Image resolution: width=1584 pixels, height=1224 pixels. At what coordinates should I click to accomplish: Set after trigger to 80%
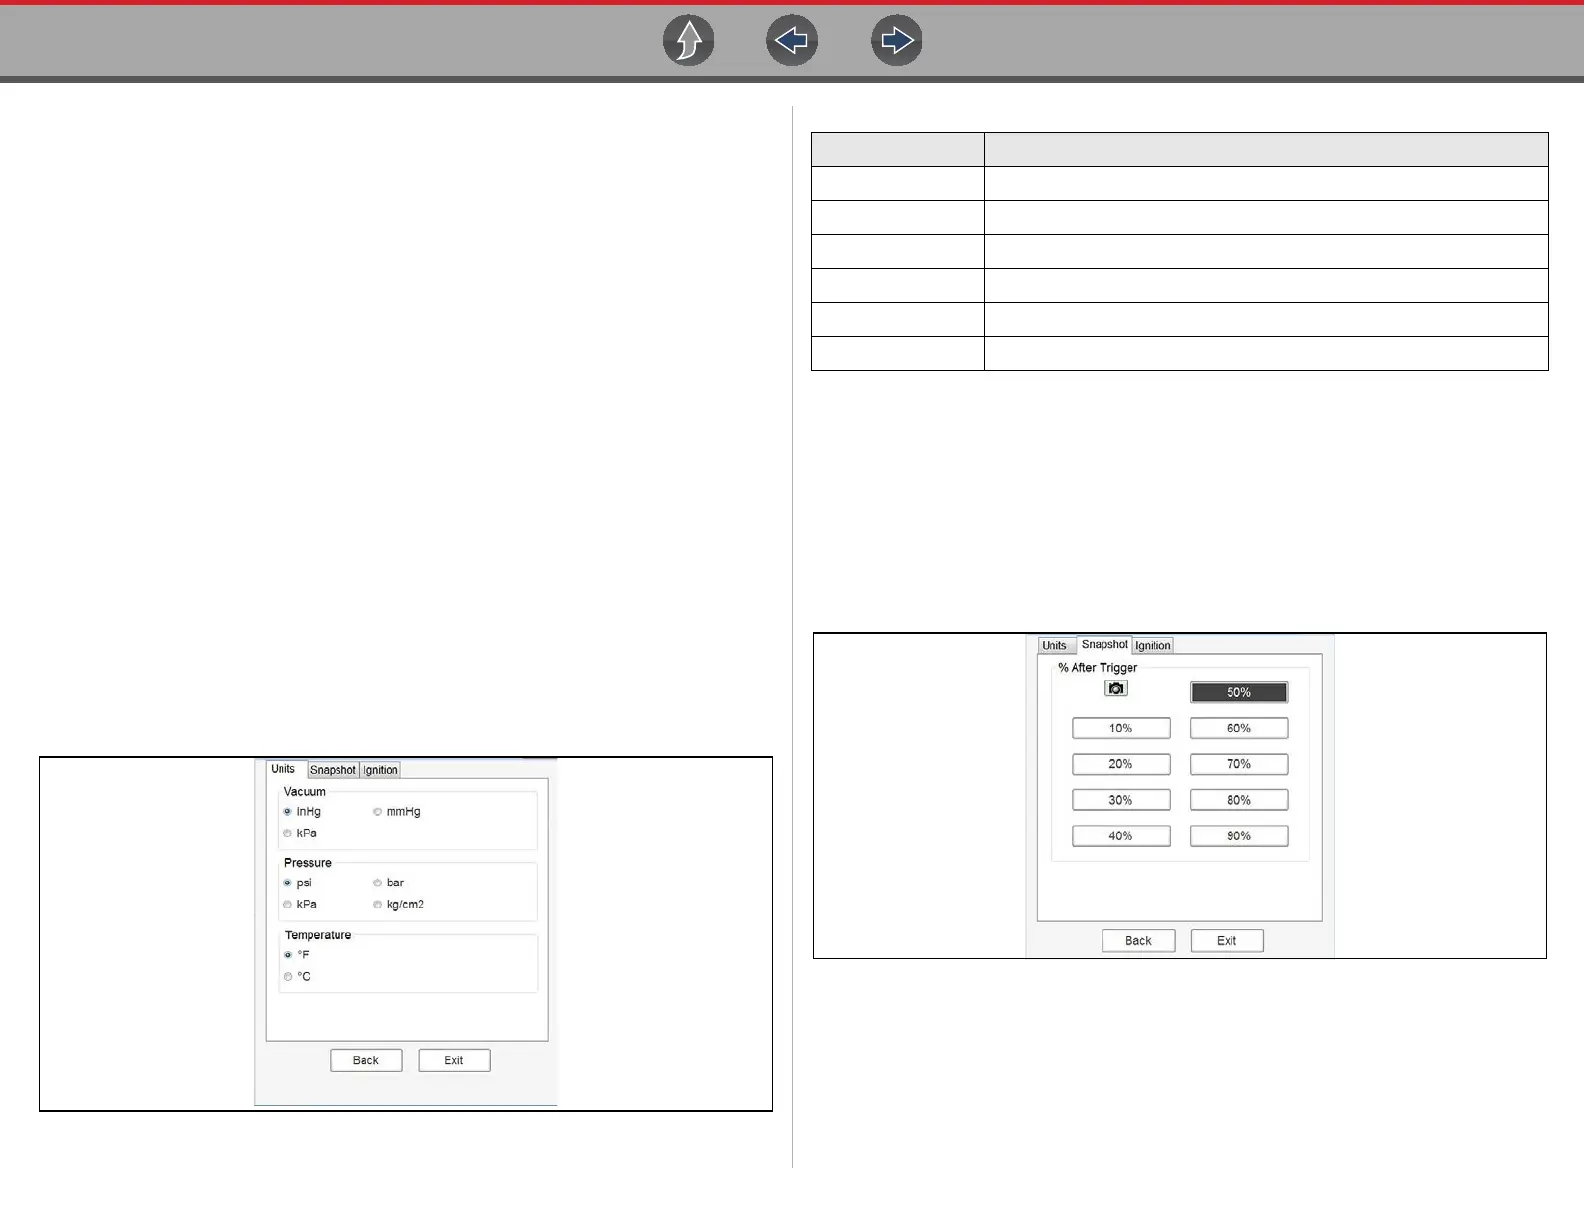click(x=1239, y=800)
